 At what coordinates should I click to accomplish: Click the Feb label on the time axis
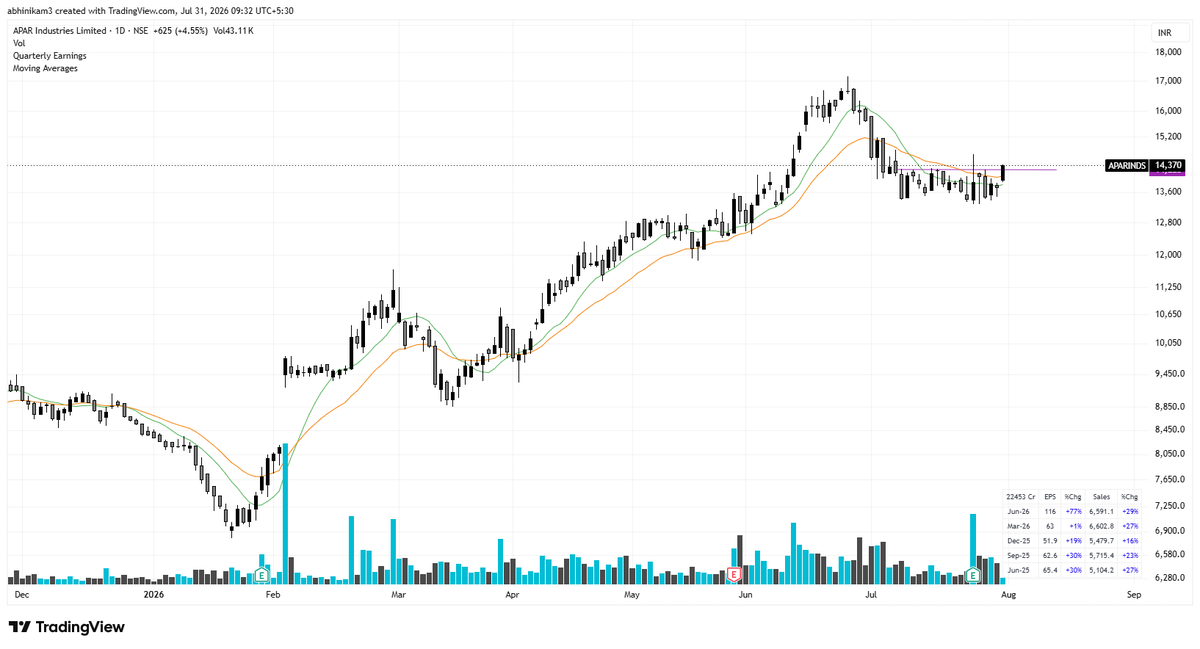click(x=273, y=595)
